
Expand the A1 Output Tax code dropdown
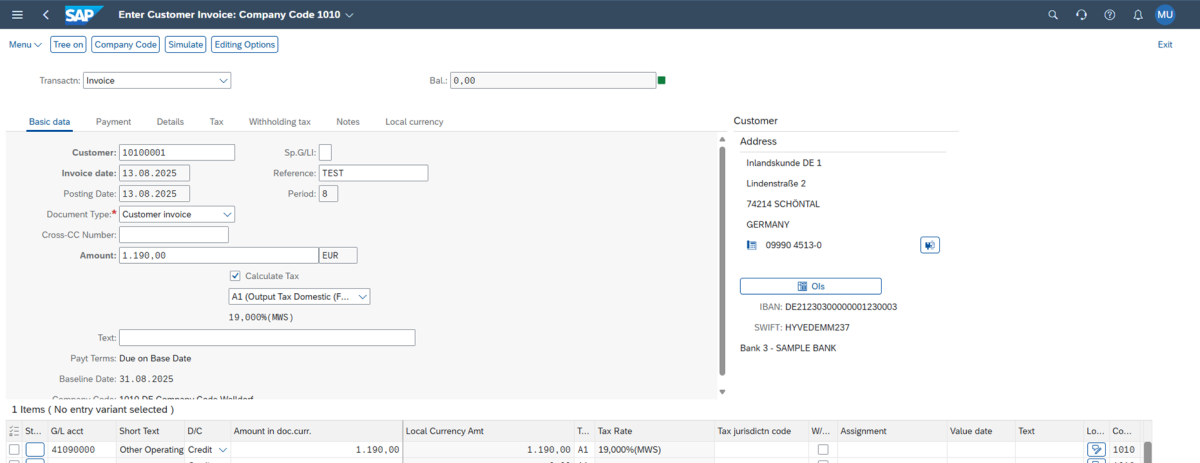pyautogui.click(x=362, y=297)
